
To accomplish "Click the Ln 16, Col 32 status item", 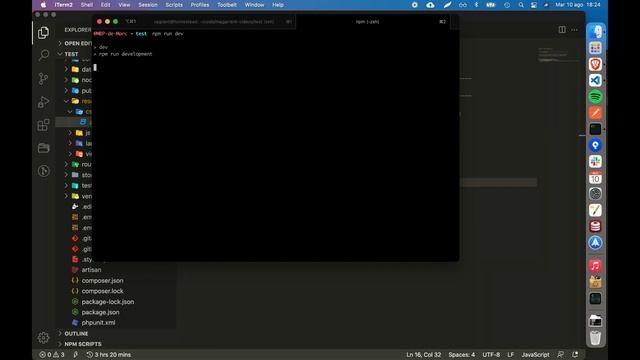I will pyautogui.click(x=423, y=355).
